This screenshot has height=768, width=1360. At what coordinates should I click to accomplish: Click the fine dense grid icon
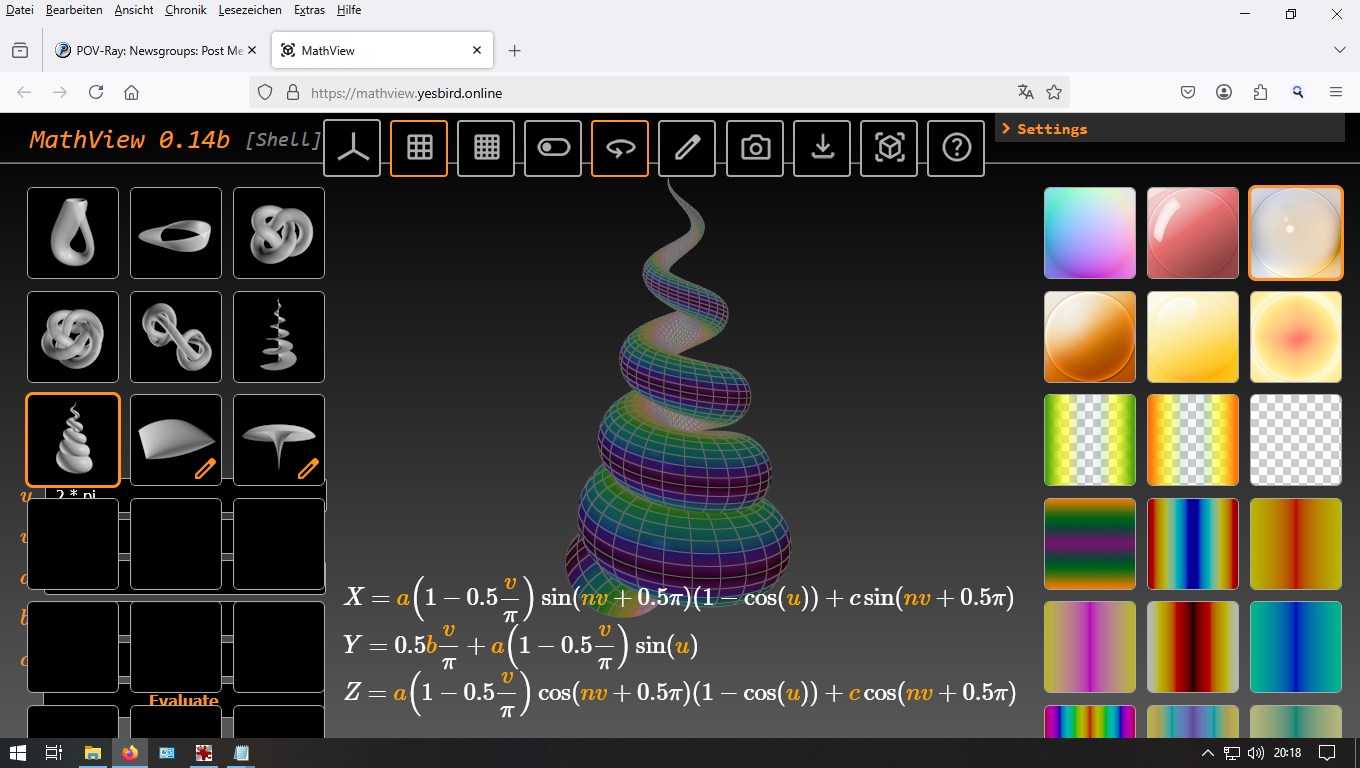point(486,148)
